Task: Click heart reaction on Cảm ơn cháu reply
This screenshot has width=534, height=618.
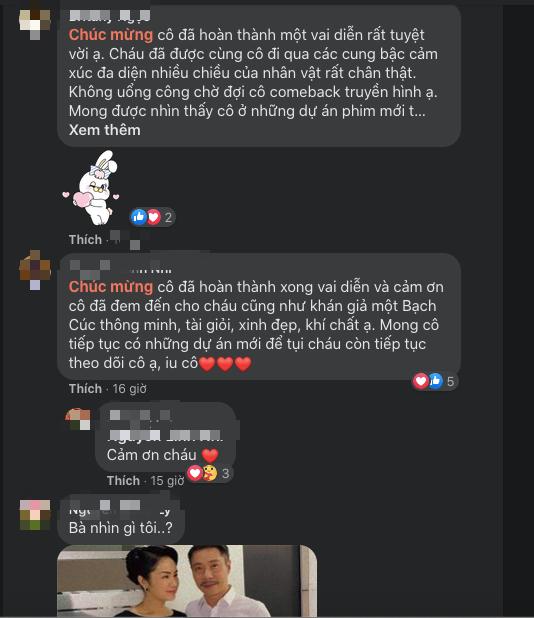Action: (195, 473)
